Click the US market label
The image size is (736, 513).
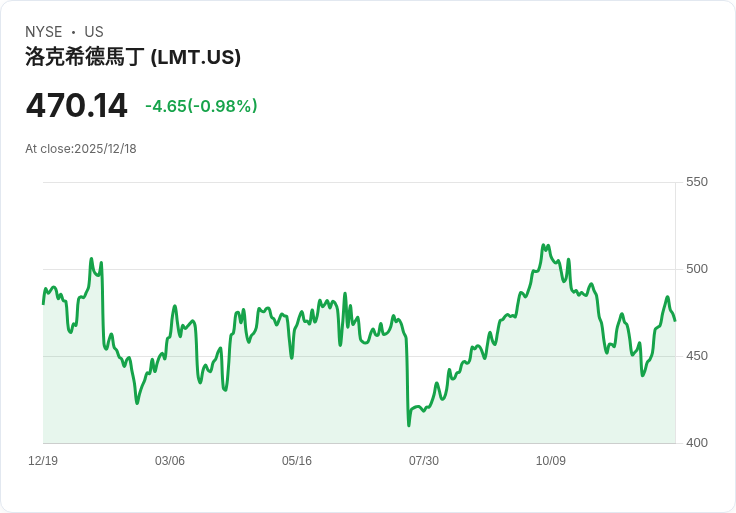point(94,32)
